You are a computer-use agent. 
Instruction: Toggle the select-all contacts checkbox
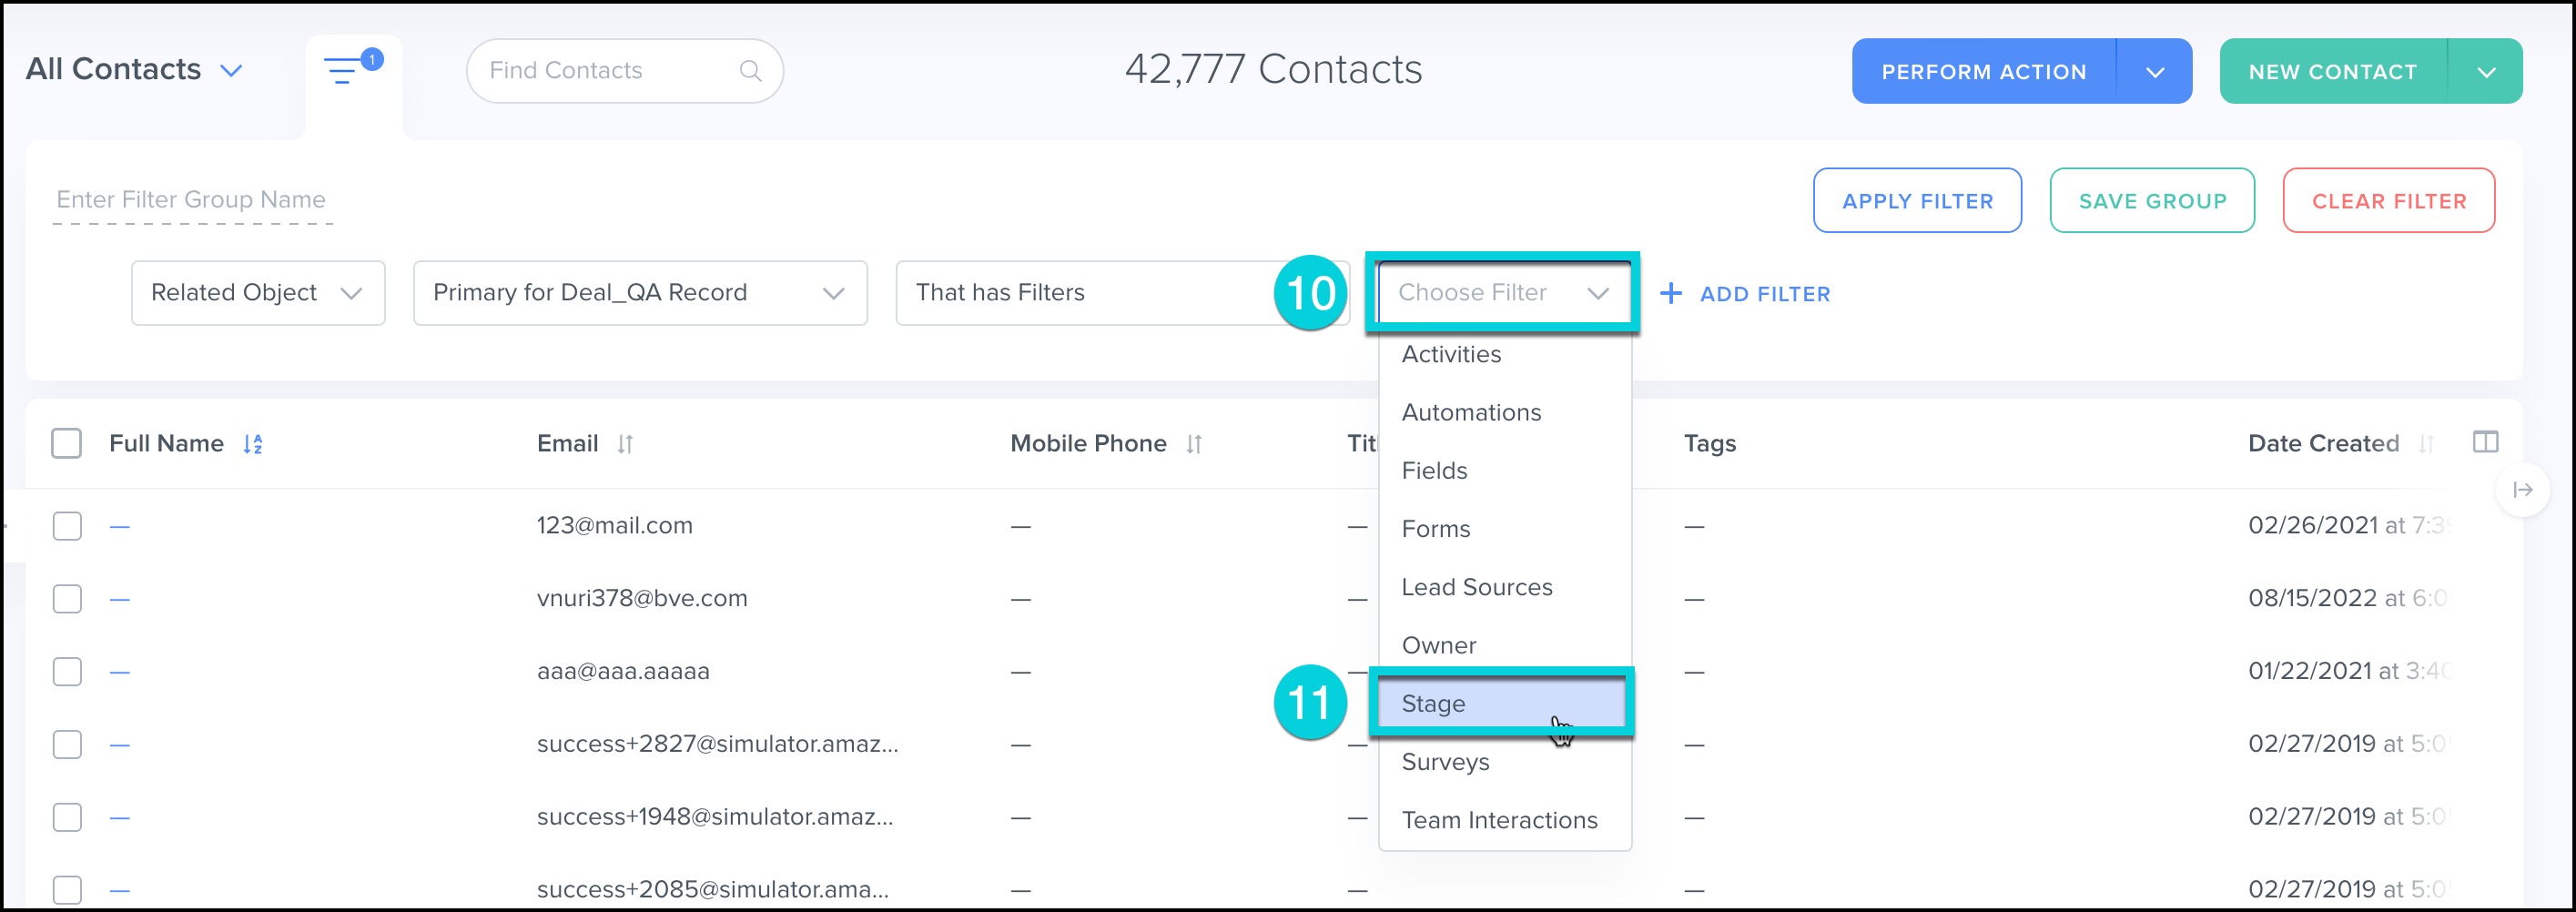[67, 443]
